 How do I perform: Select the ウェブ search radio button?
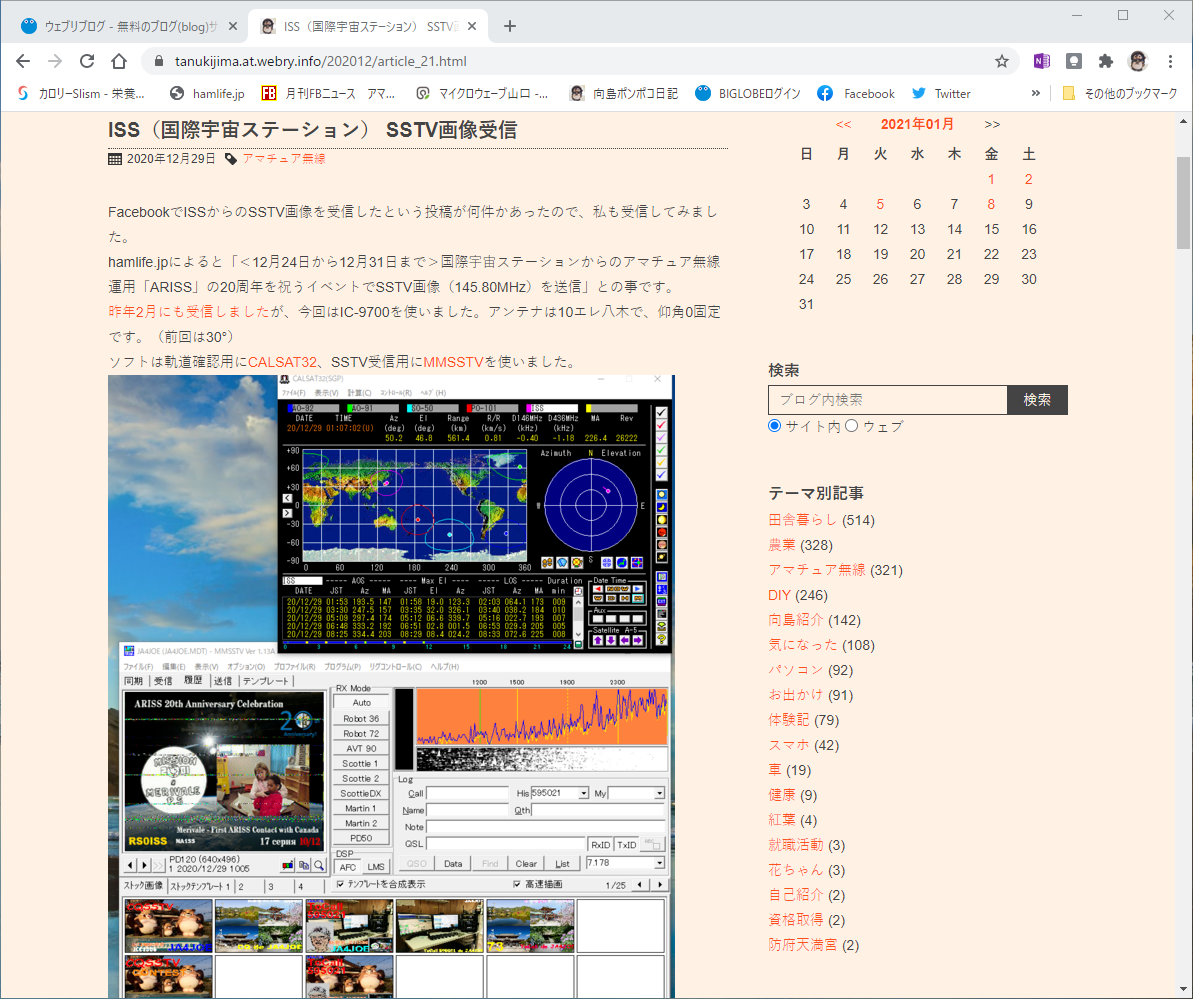851,425
